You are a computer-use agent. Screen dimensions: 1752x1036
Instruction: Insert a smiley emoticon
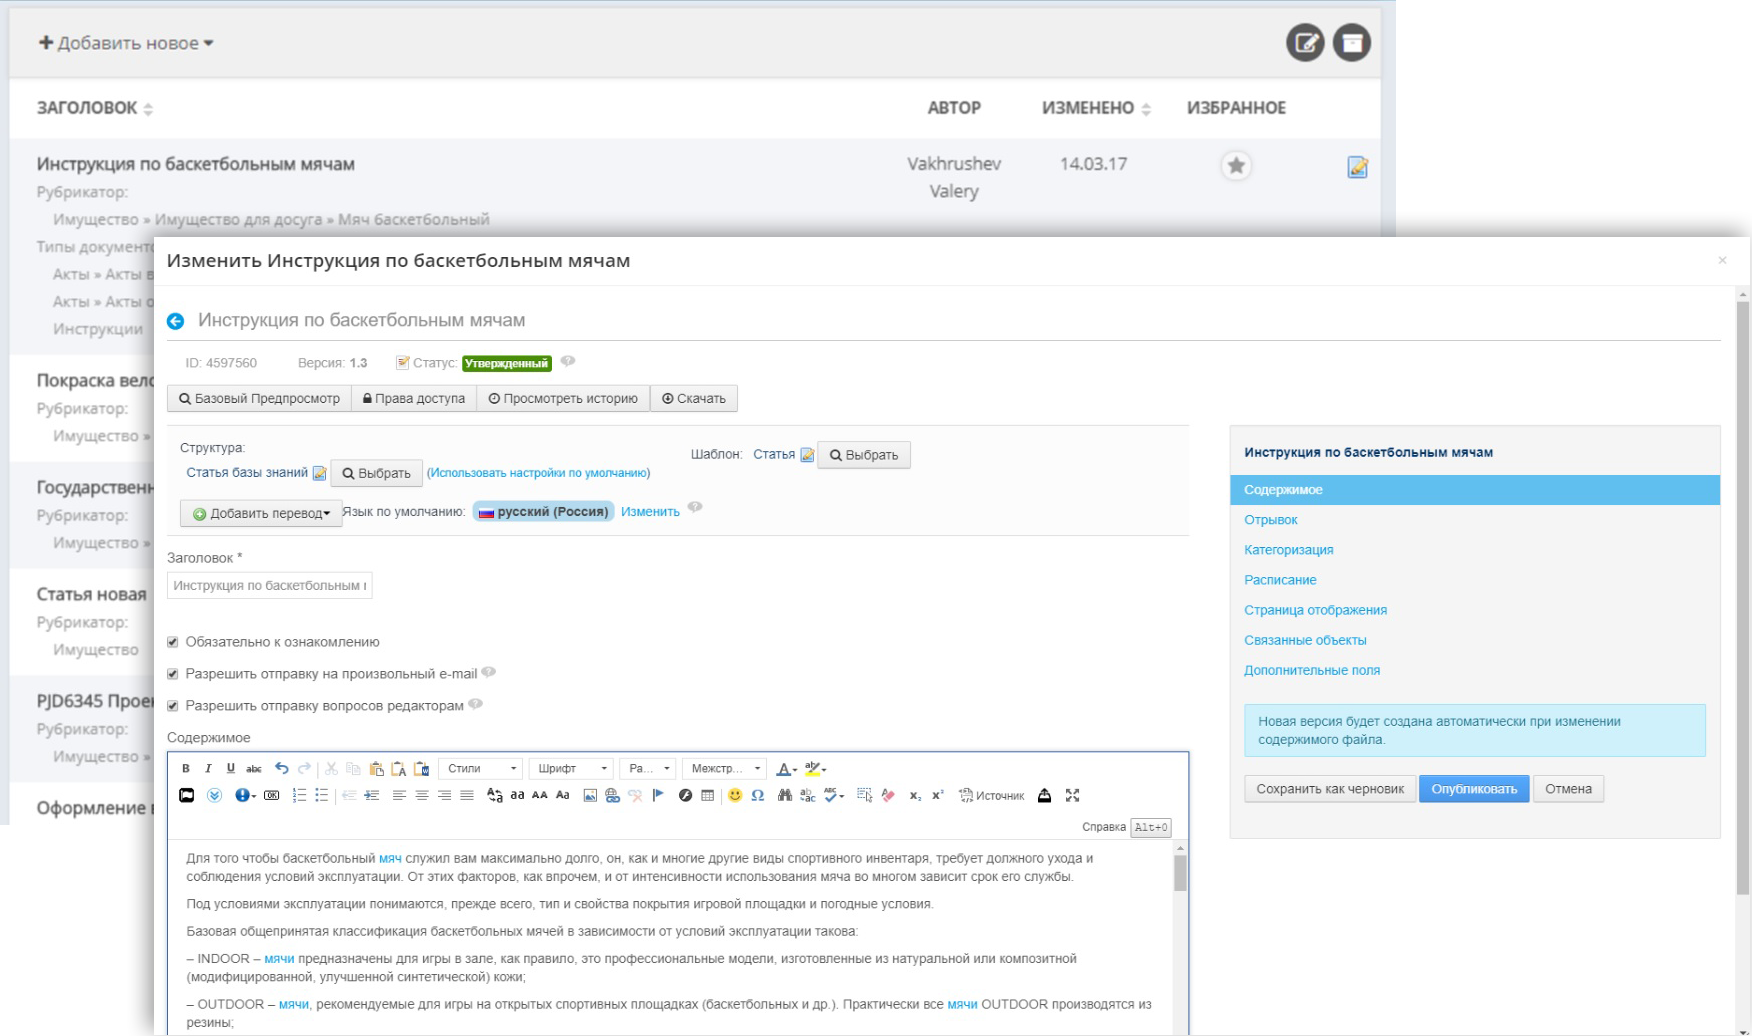[735, 795]
